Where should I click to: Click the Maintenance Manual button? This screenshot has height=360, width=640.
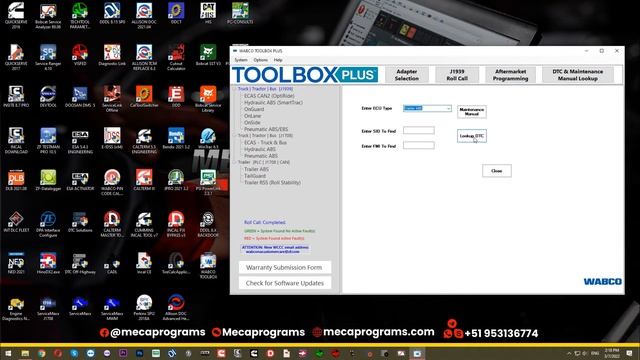(471, 111)
